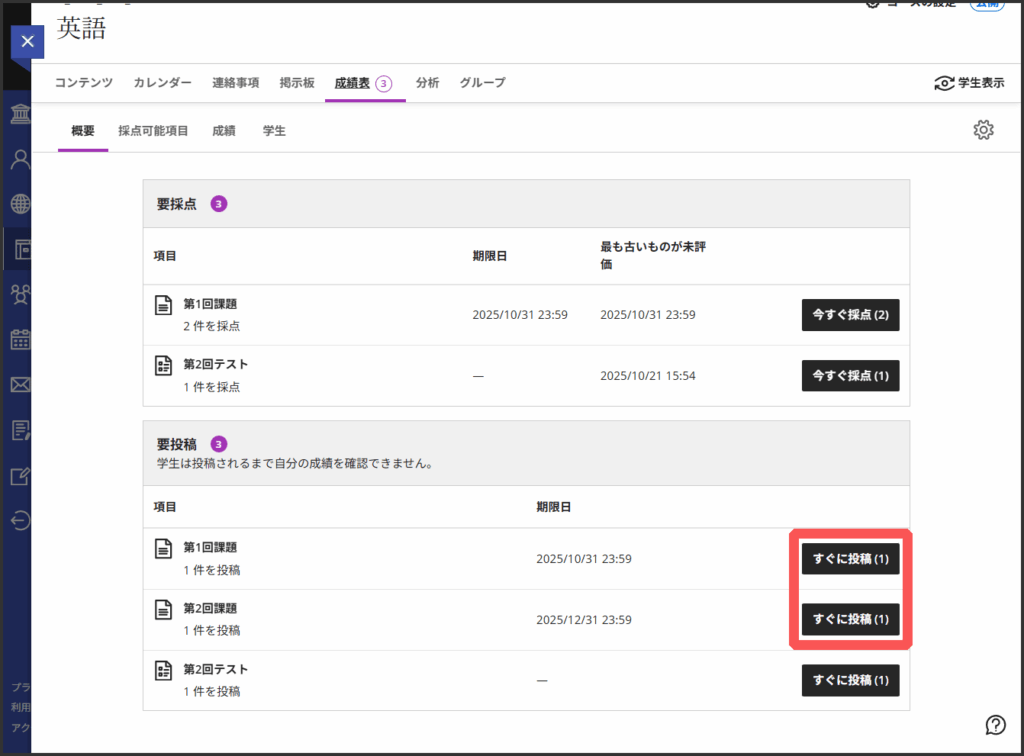Open the institution page building icon
1024x756 pixels.
coord(21,112)
